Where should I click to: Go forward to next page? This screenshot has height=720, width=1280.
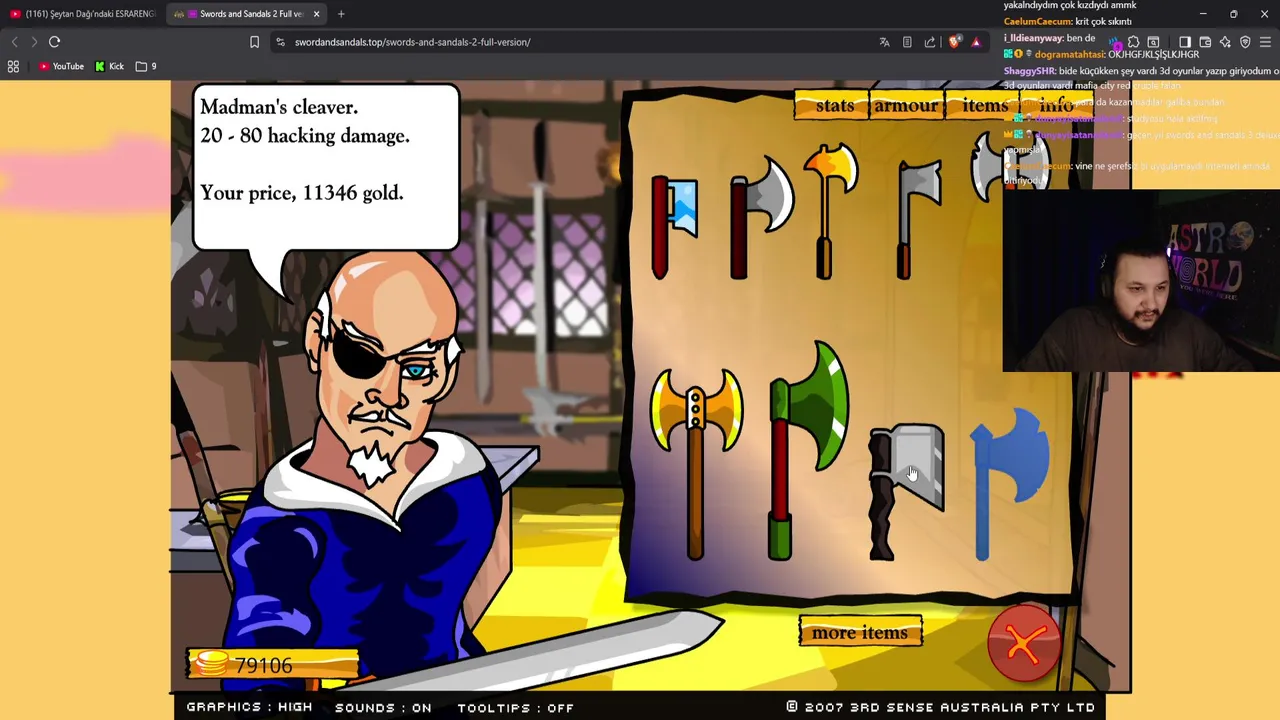[x=33, y=42]
